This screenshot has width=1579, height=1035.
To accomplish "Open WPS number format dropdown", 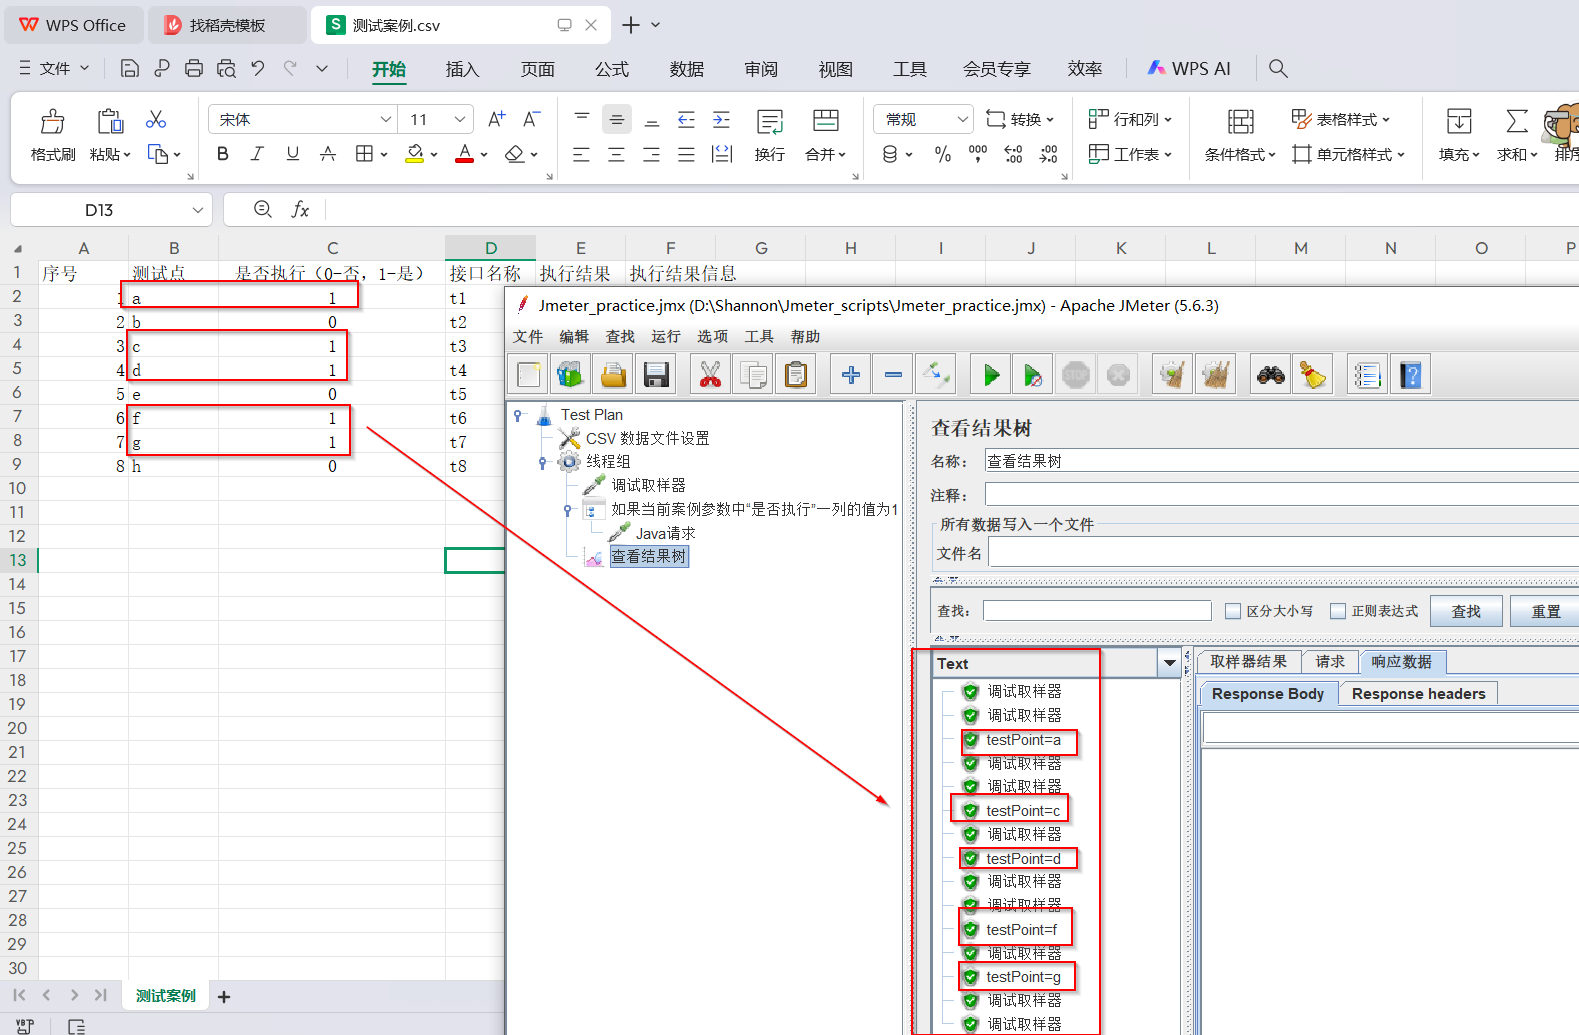I will point(962,119).
